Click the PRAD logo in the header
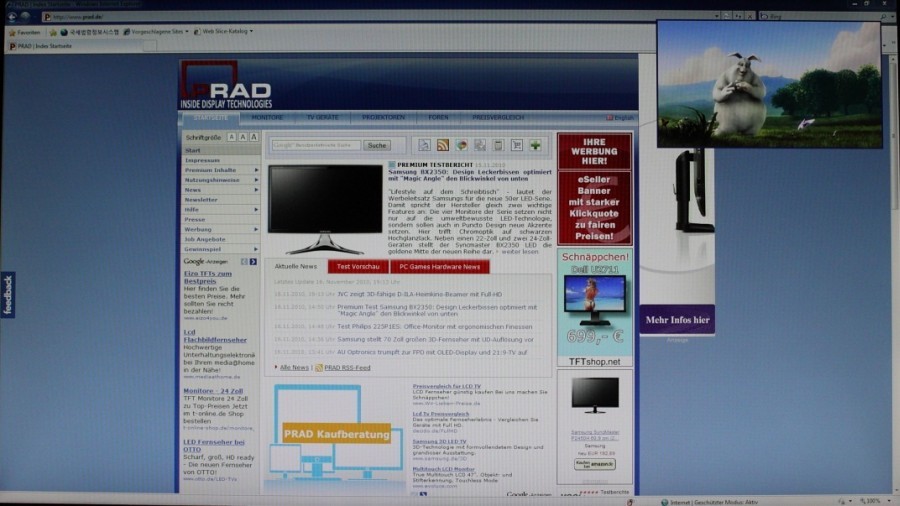Viewport: 900px width, 506px height. coord(225,85)
